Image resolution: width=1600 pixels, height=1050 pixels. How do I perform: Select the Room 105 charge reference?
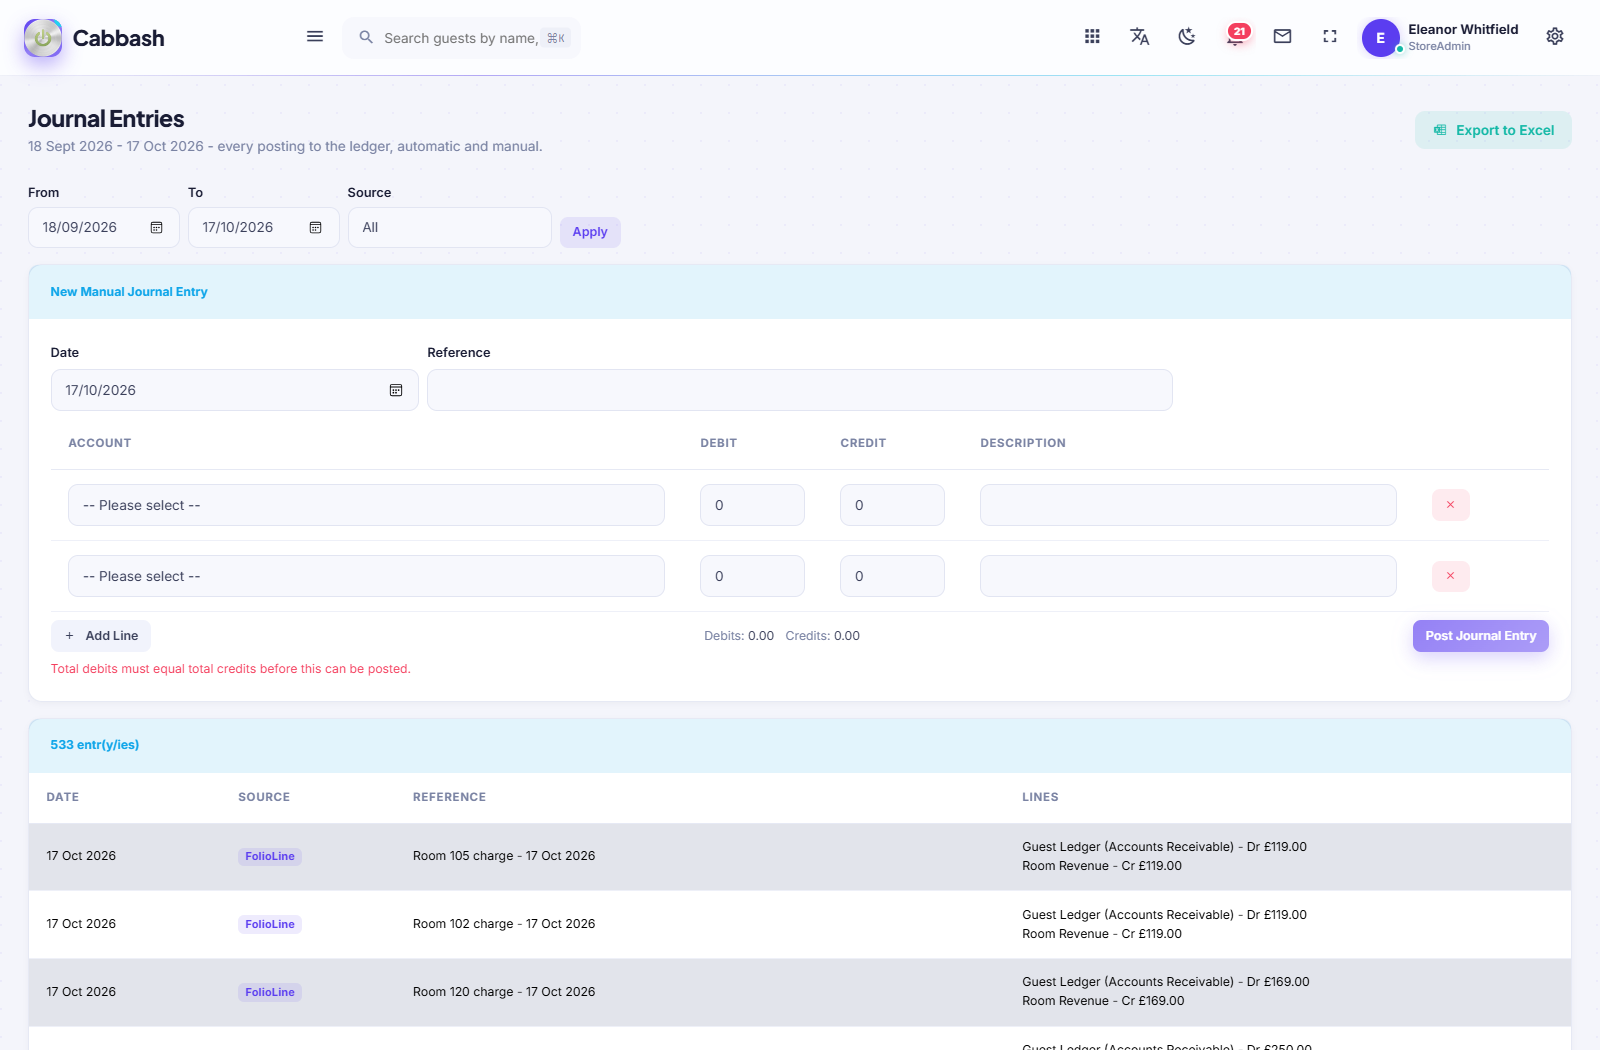click(x=504, y=856)
